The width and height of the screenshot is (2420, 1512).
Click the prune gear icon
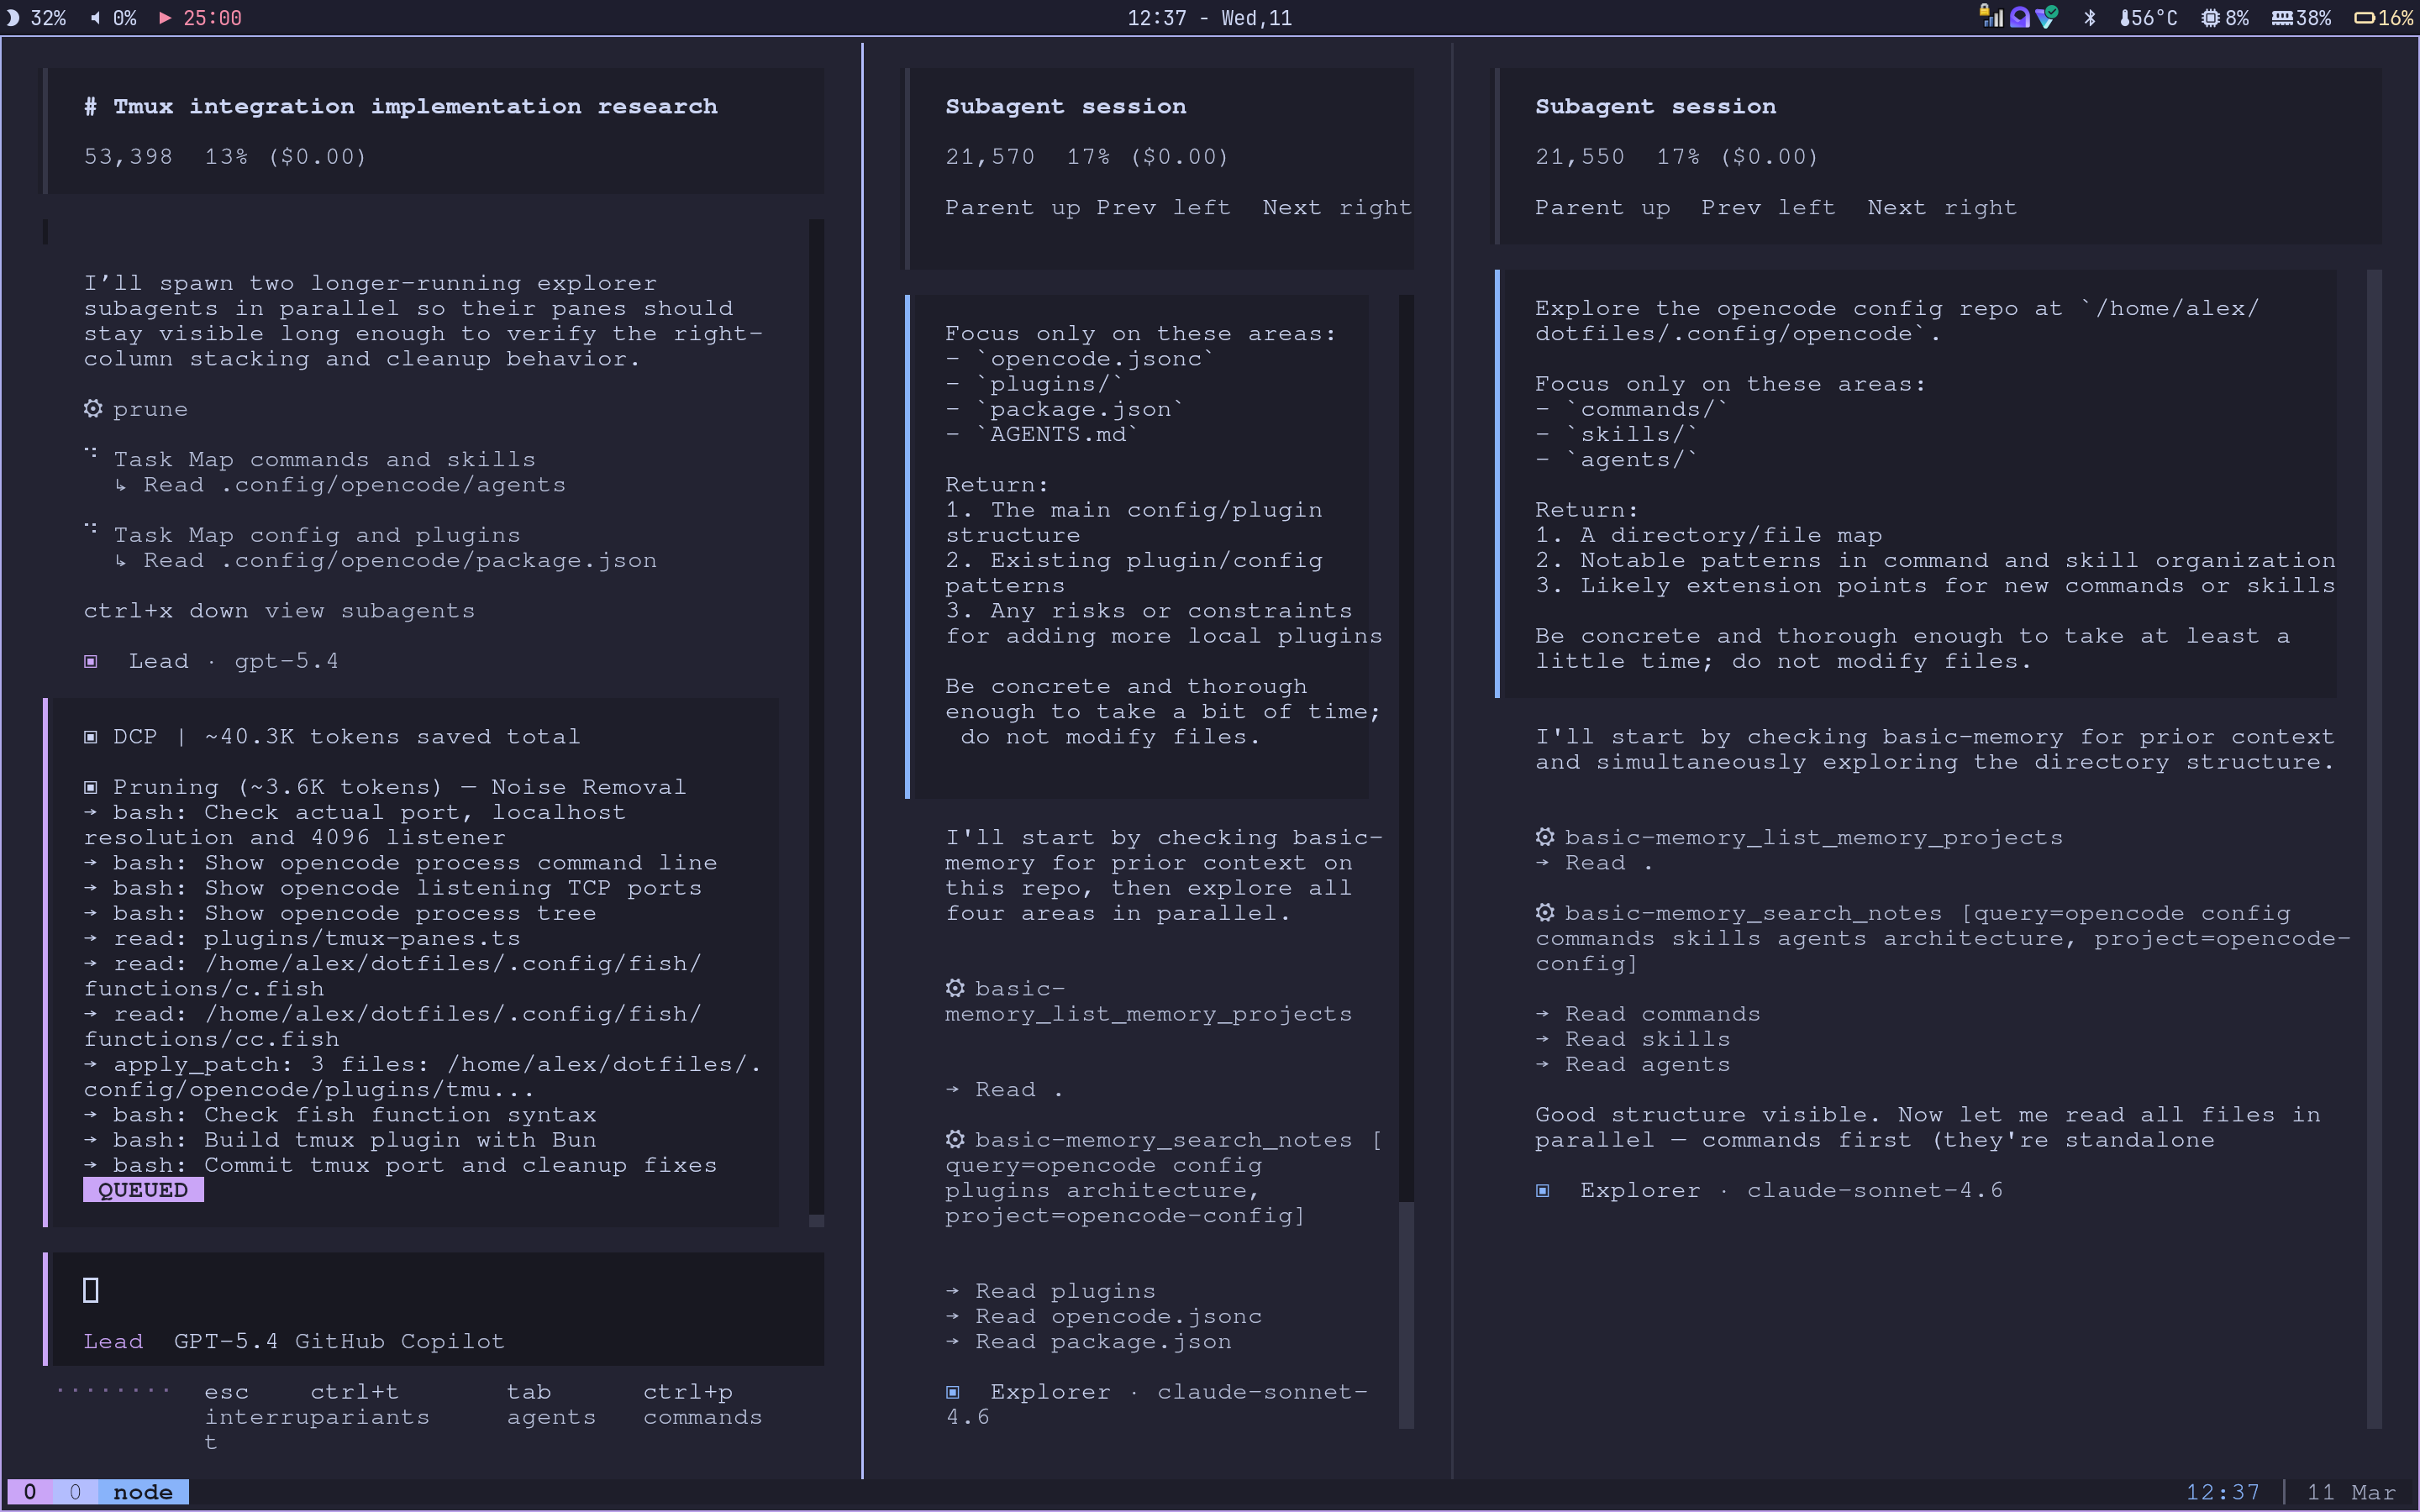coord(93,409)
